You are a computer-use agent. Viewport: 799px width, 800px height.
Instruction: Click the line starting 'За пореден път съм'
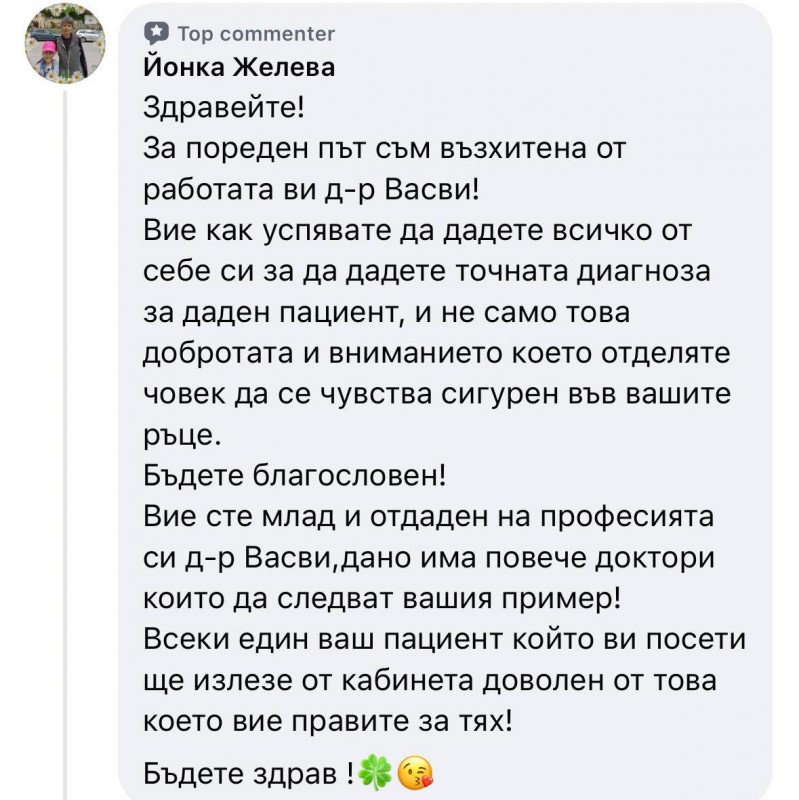[x=384, y=149]
